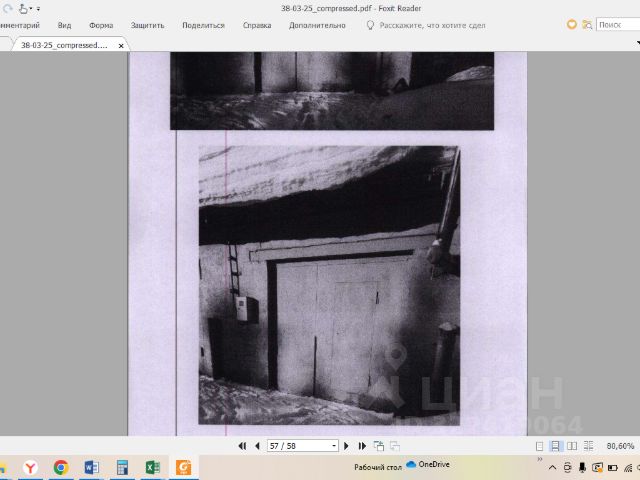
Task: Go to the first page
Action: 242,446
